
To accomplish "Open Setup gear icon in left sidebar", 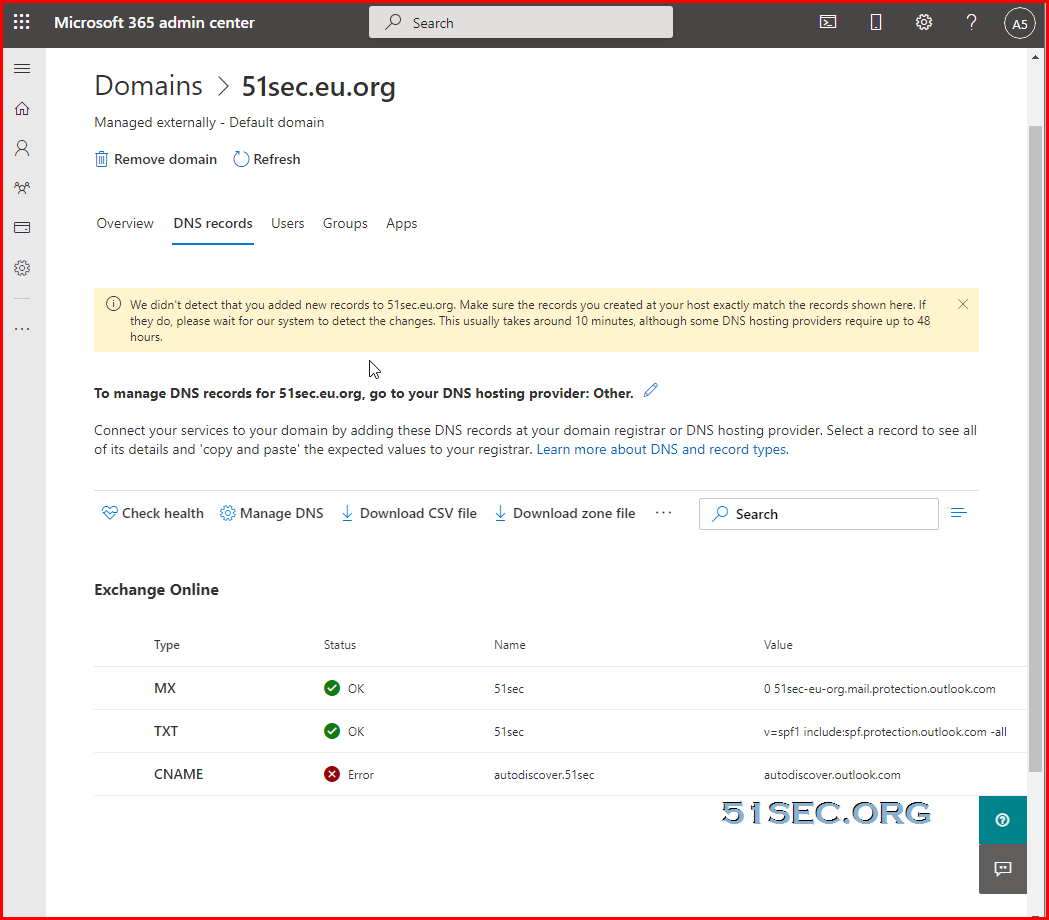I will pyautogui.click(x=22, y=268).
